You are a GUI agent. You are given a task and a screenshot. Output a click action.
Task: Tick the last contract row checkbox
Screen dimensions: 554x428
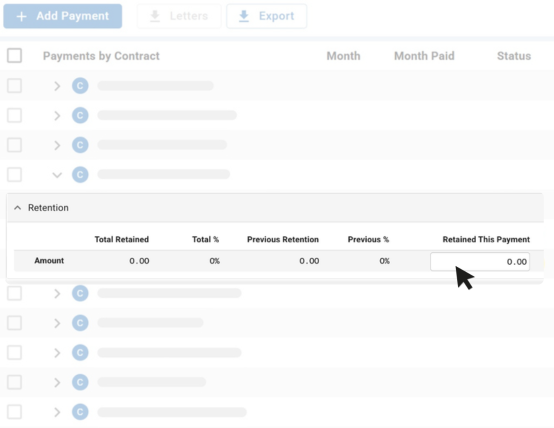coord(14,412)
